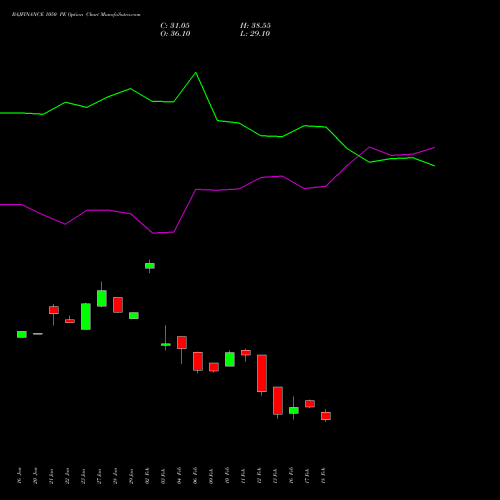The height and width of the screenshot is (500, 500).
Task: Select the green candle above 27 Jan
Action: (x=102, y=298)
